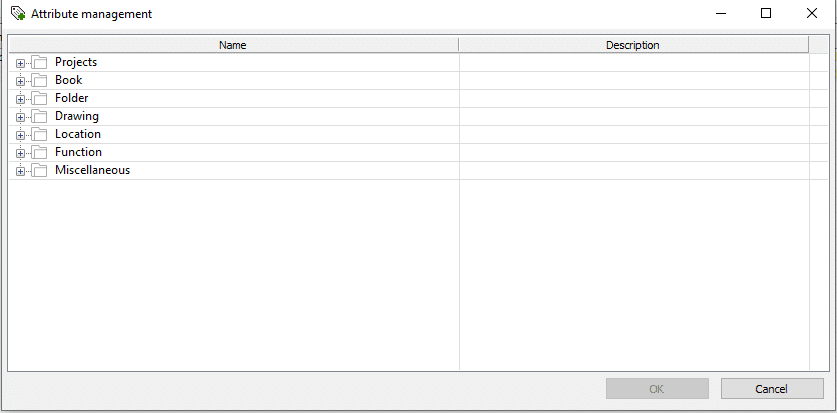
Task: Close the Attribute management window
Action: click(812, 14)
